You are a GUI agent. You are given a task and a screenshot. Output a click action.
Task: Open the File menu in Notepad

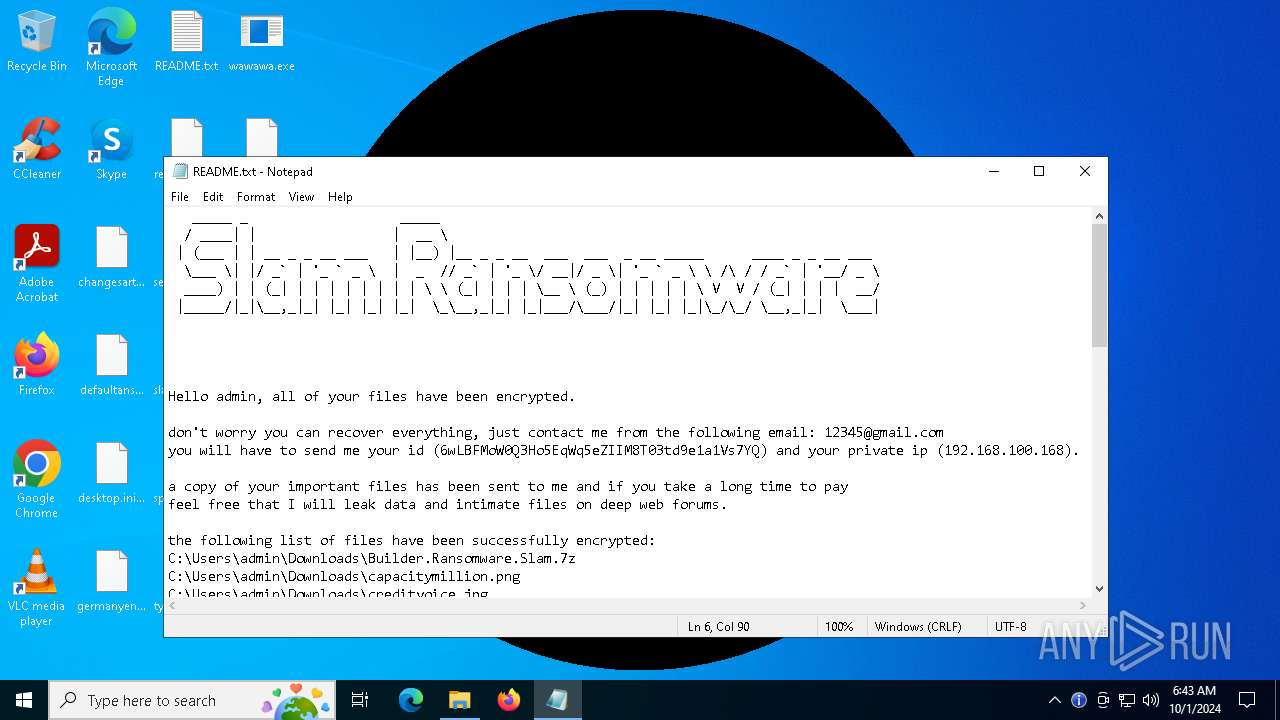pyautogui.click(x=180, y=197)
